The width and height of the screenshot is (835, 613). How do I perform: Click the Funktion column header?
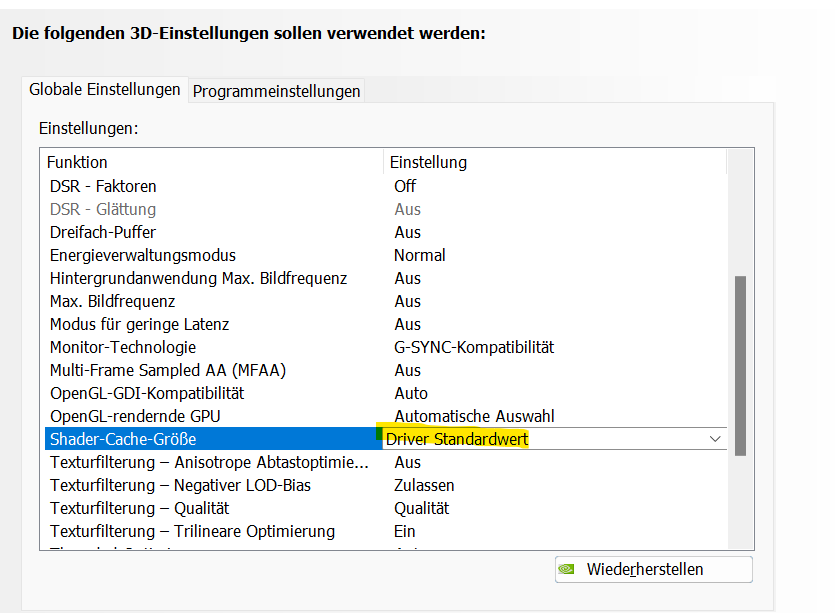[212, 162]
